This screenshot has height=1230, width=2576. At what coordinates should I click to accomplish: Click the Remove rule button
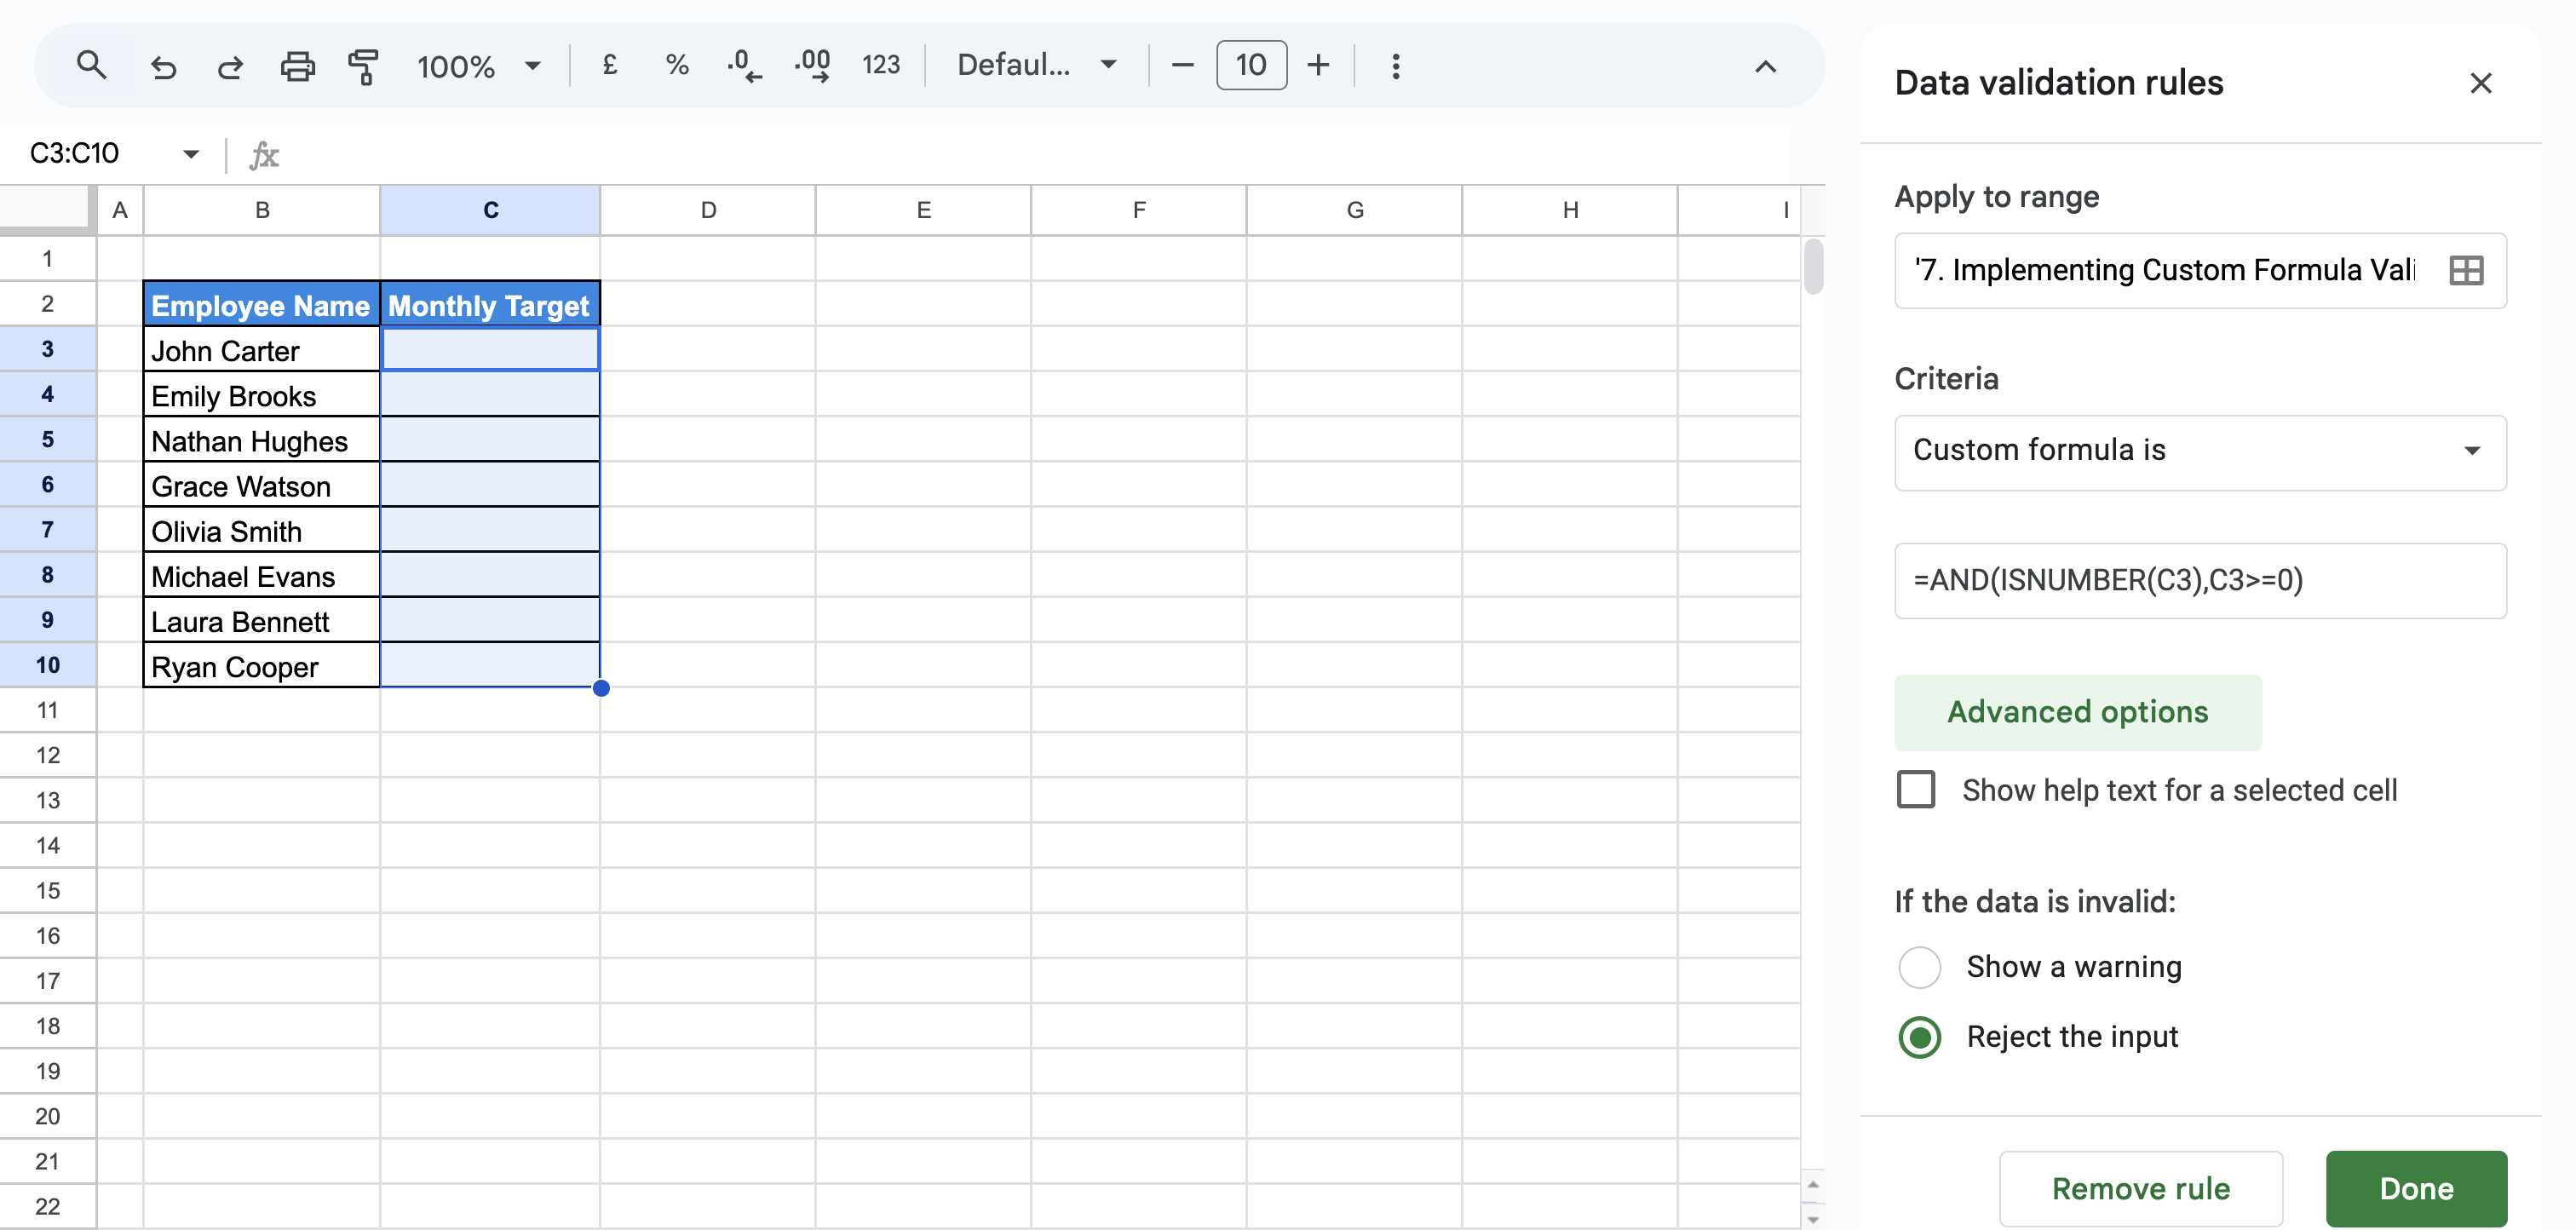click(x=2140, y=1188)
